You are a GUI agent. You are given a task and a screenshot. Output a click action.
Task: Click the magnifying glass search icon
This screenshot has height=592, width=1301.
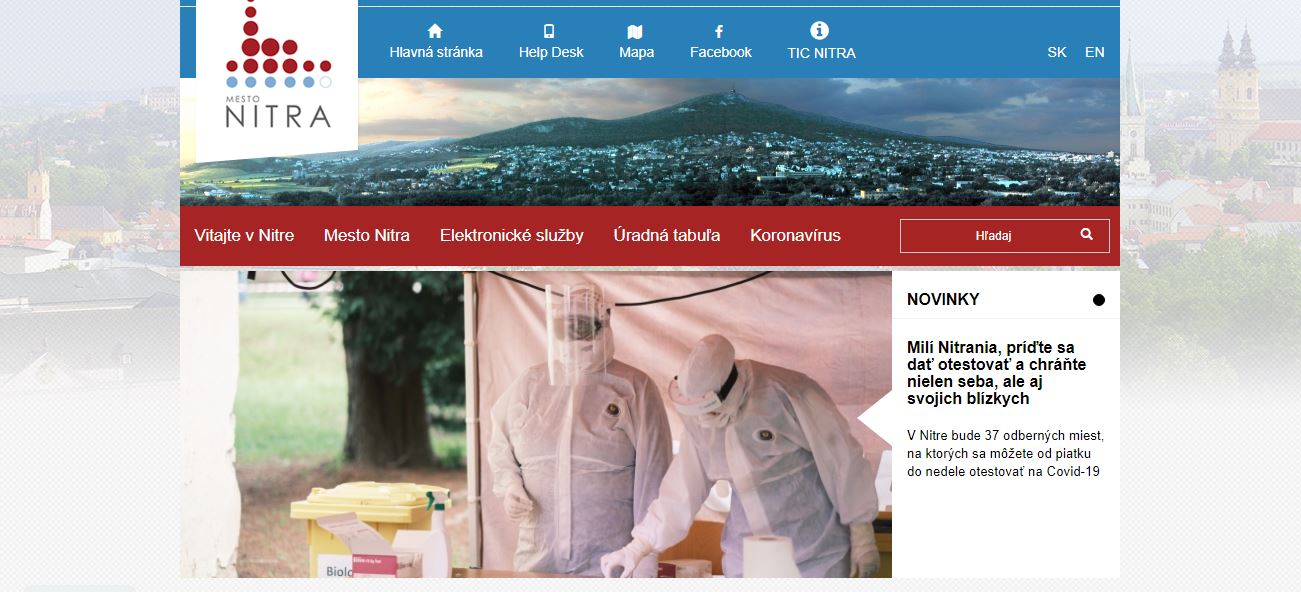[1087, 235]
